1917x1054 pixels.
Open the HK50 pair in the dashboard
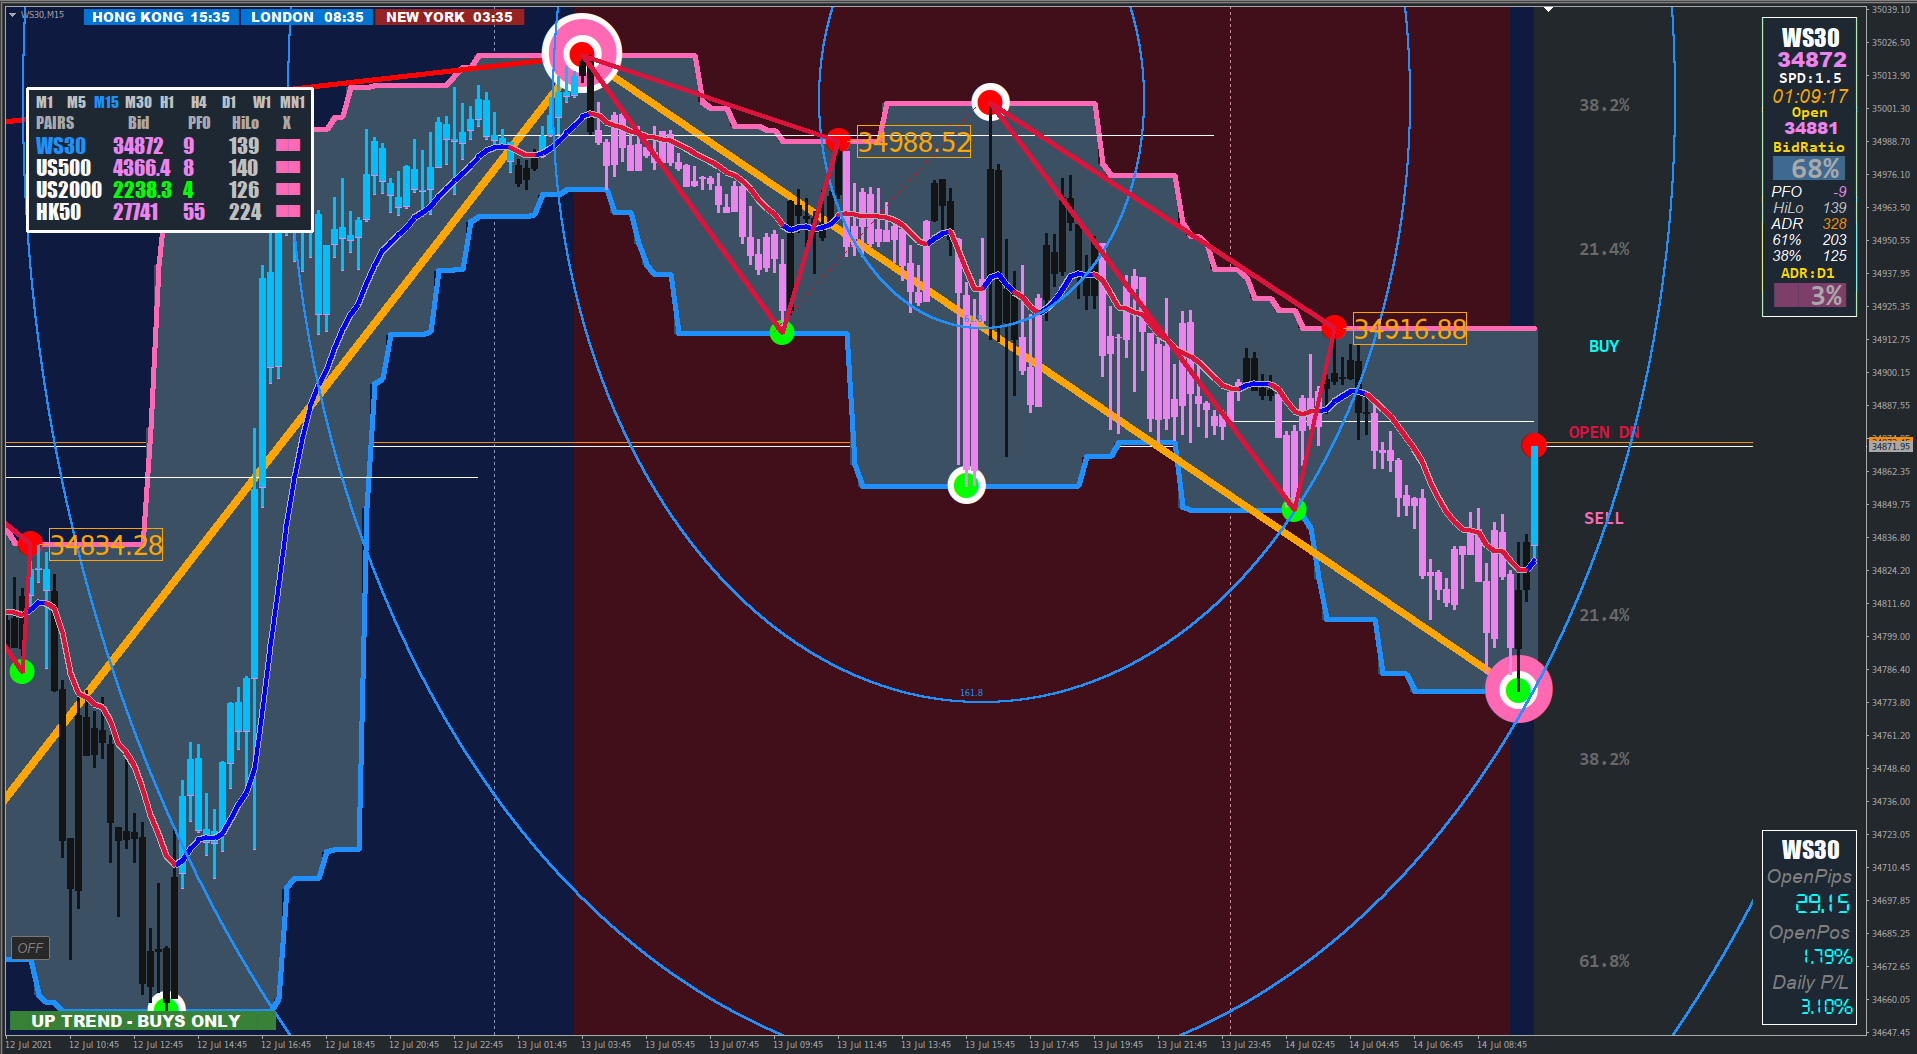(x=58, y=212)
